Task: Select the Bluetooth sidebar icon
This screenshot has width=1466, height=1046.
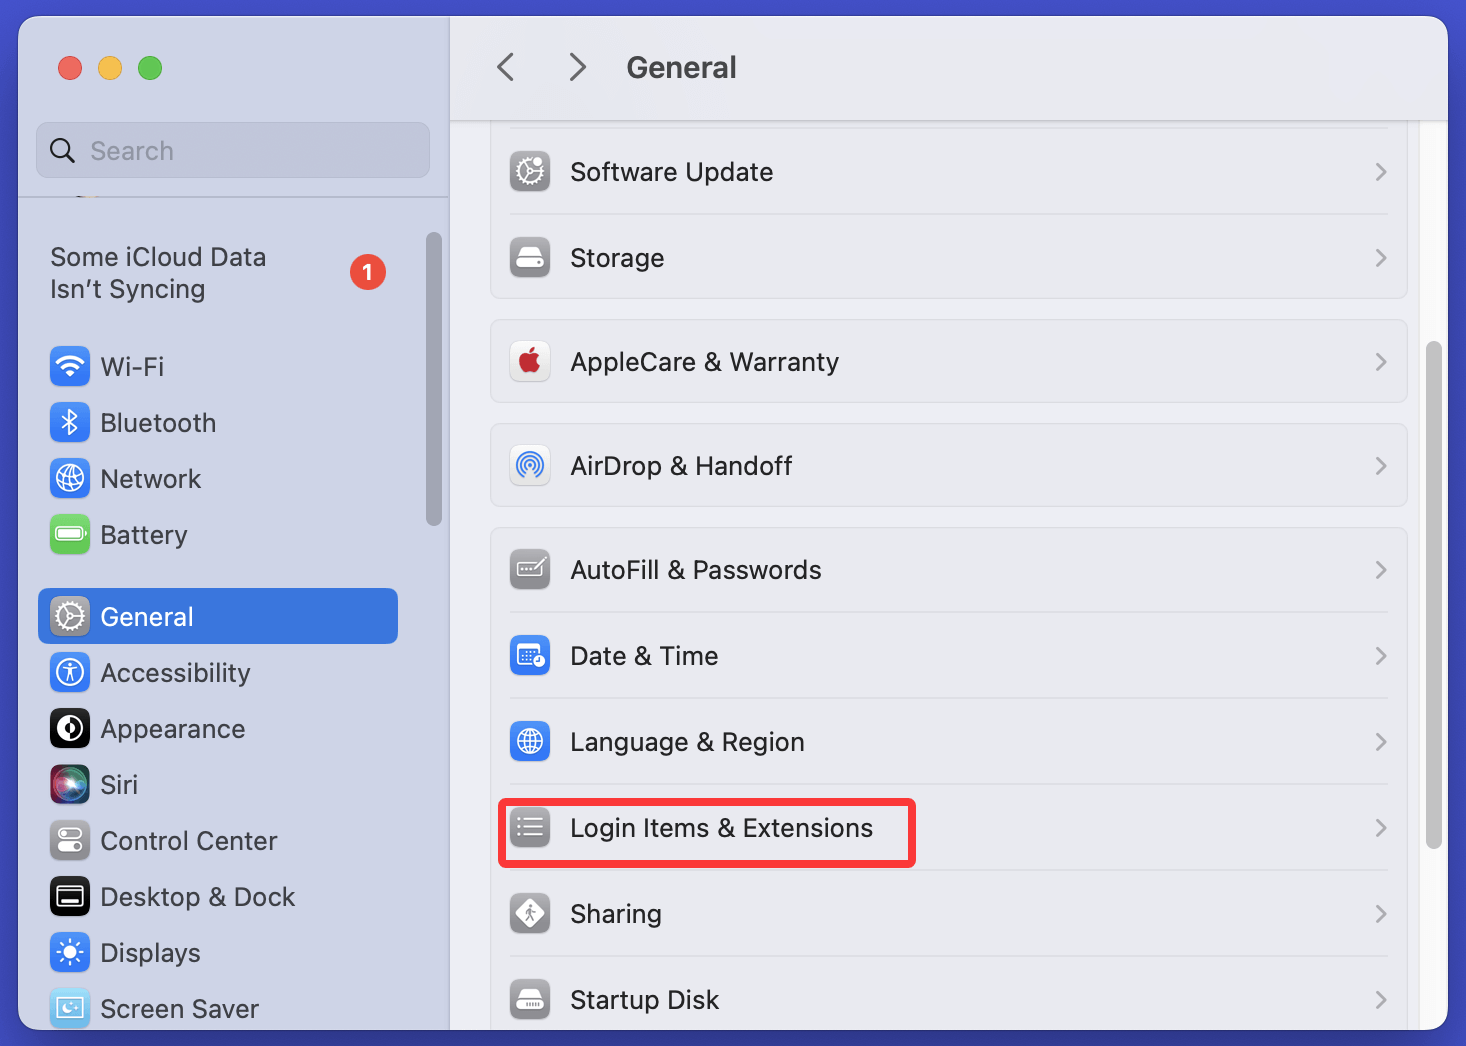Action: coord(69,422)
